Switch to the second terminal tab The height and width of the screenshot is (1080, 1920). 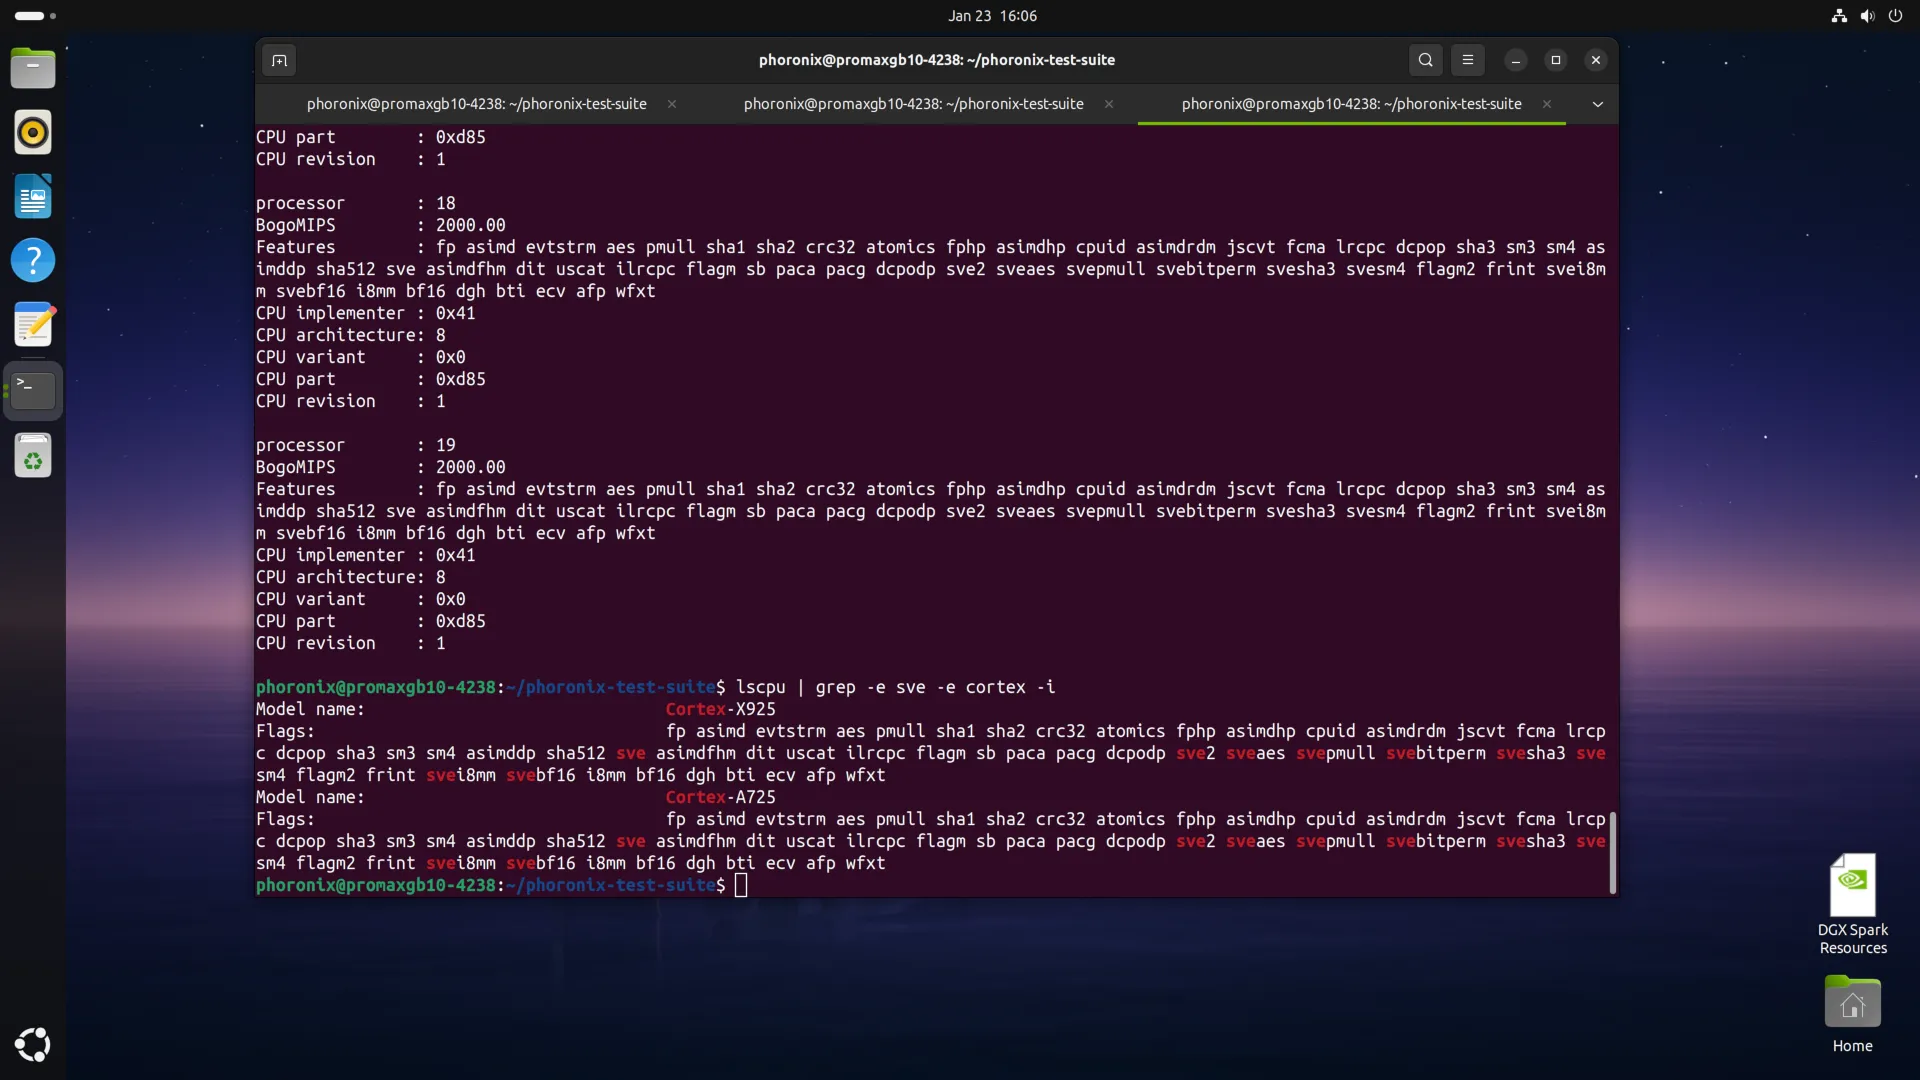tap(913, 104)
